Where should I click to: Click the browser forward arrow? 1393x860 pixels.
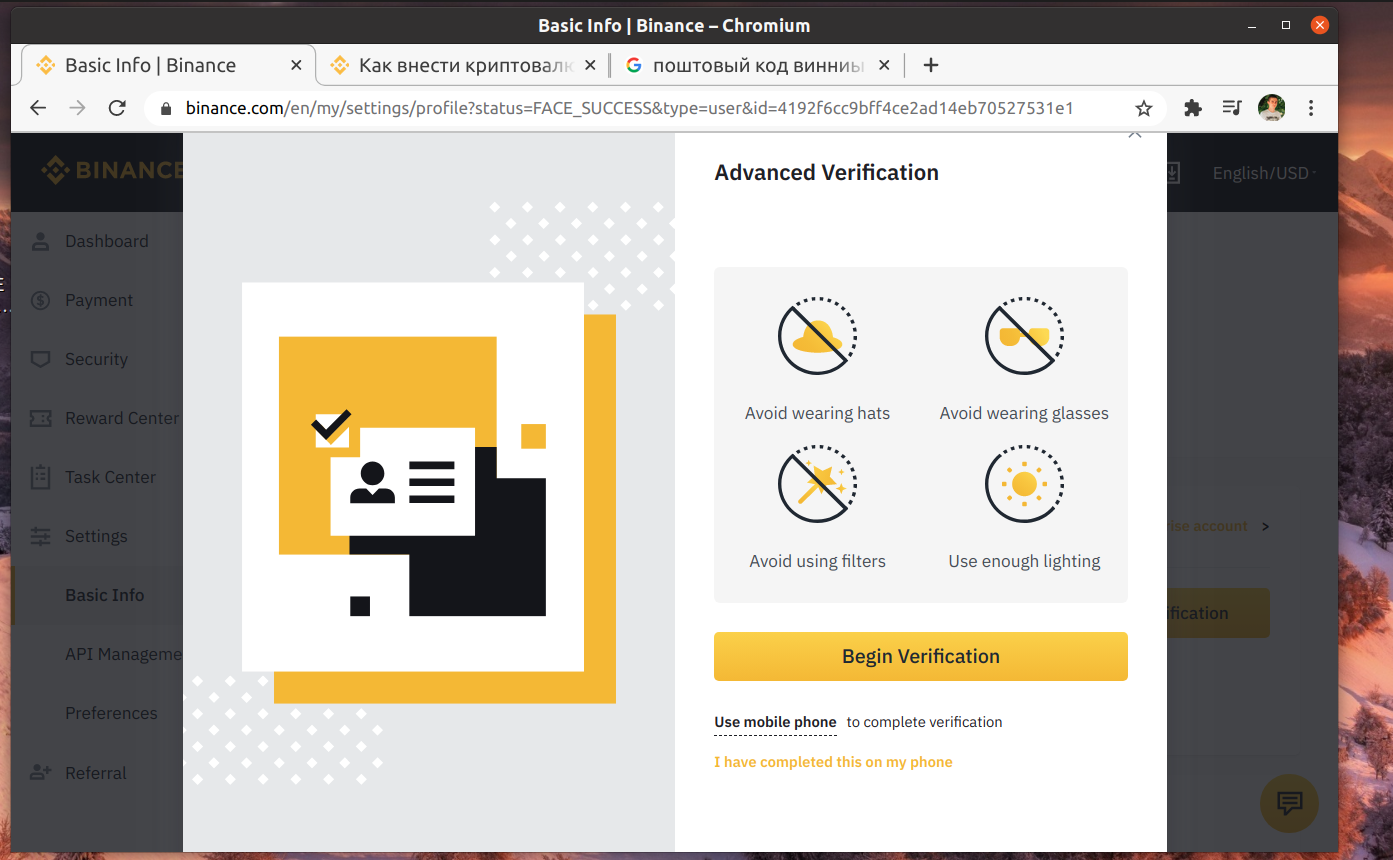click(x=77, y=108)
